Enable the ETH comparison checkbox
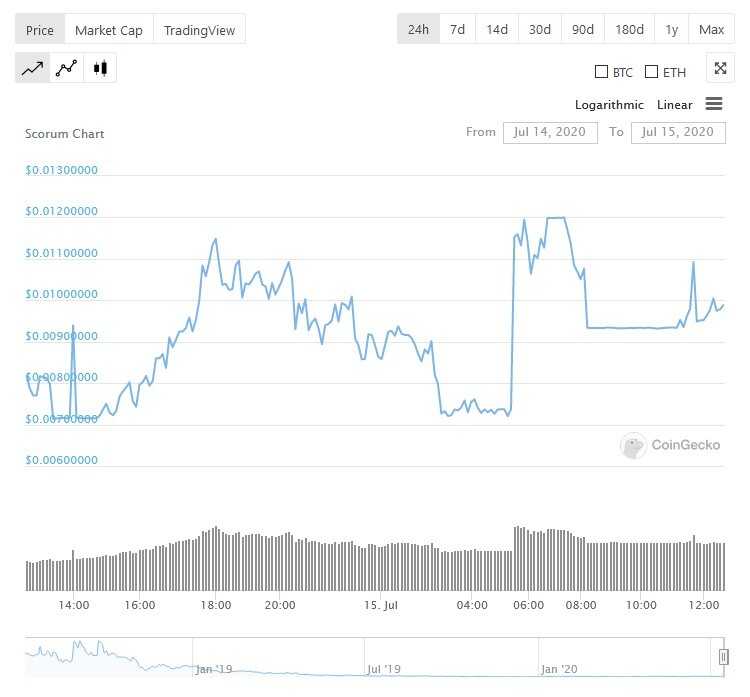Image resolution: width=750 pixels, height=697 pixels. coord(651,72)
